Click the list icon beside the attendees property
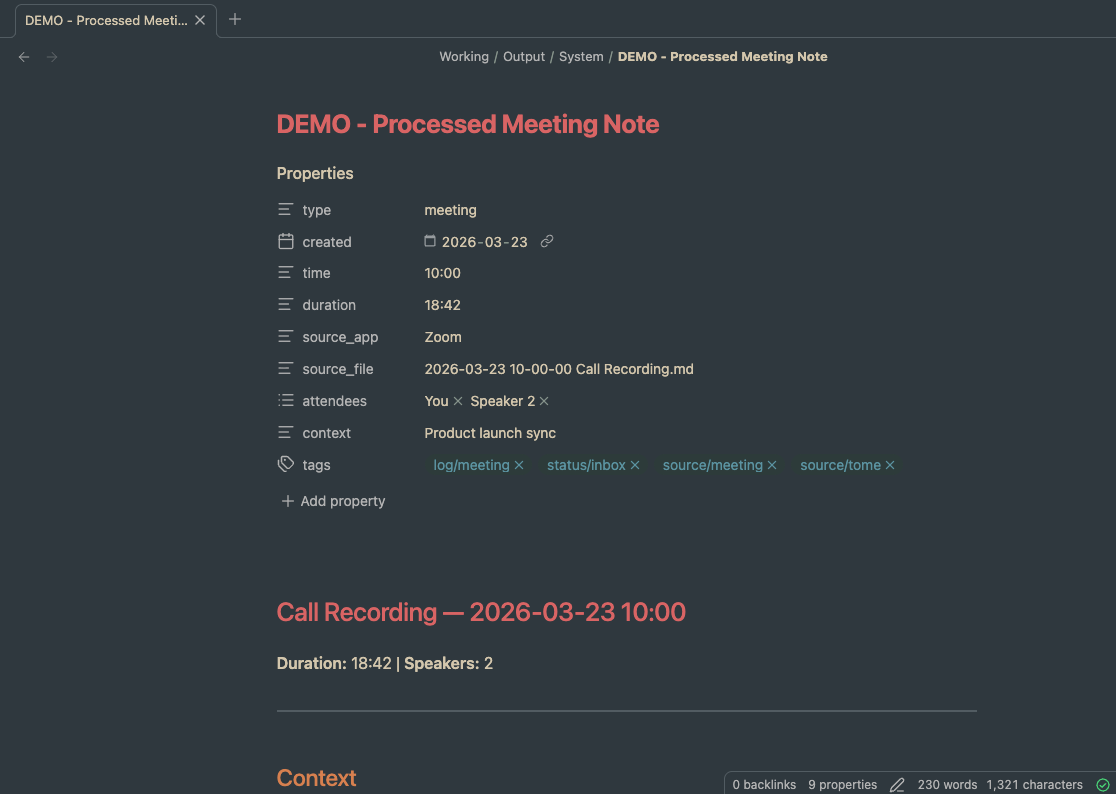 [x=286, y=400]
